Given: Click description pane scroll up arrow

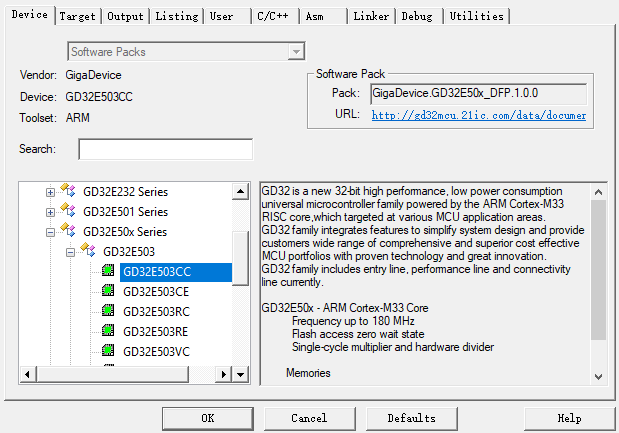Looking at the screenshot, I should pos(598,192).
